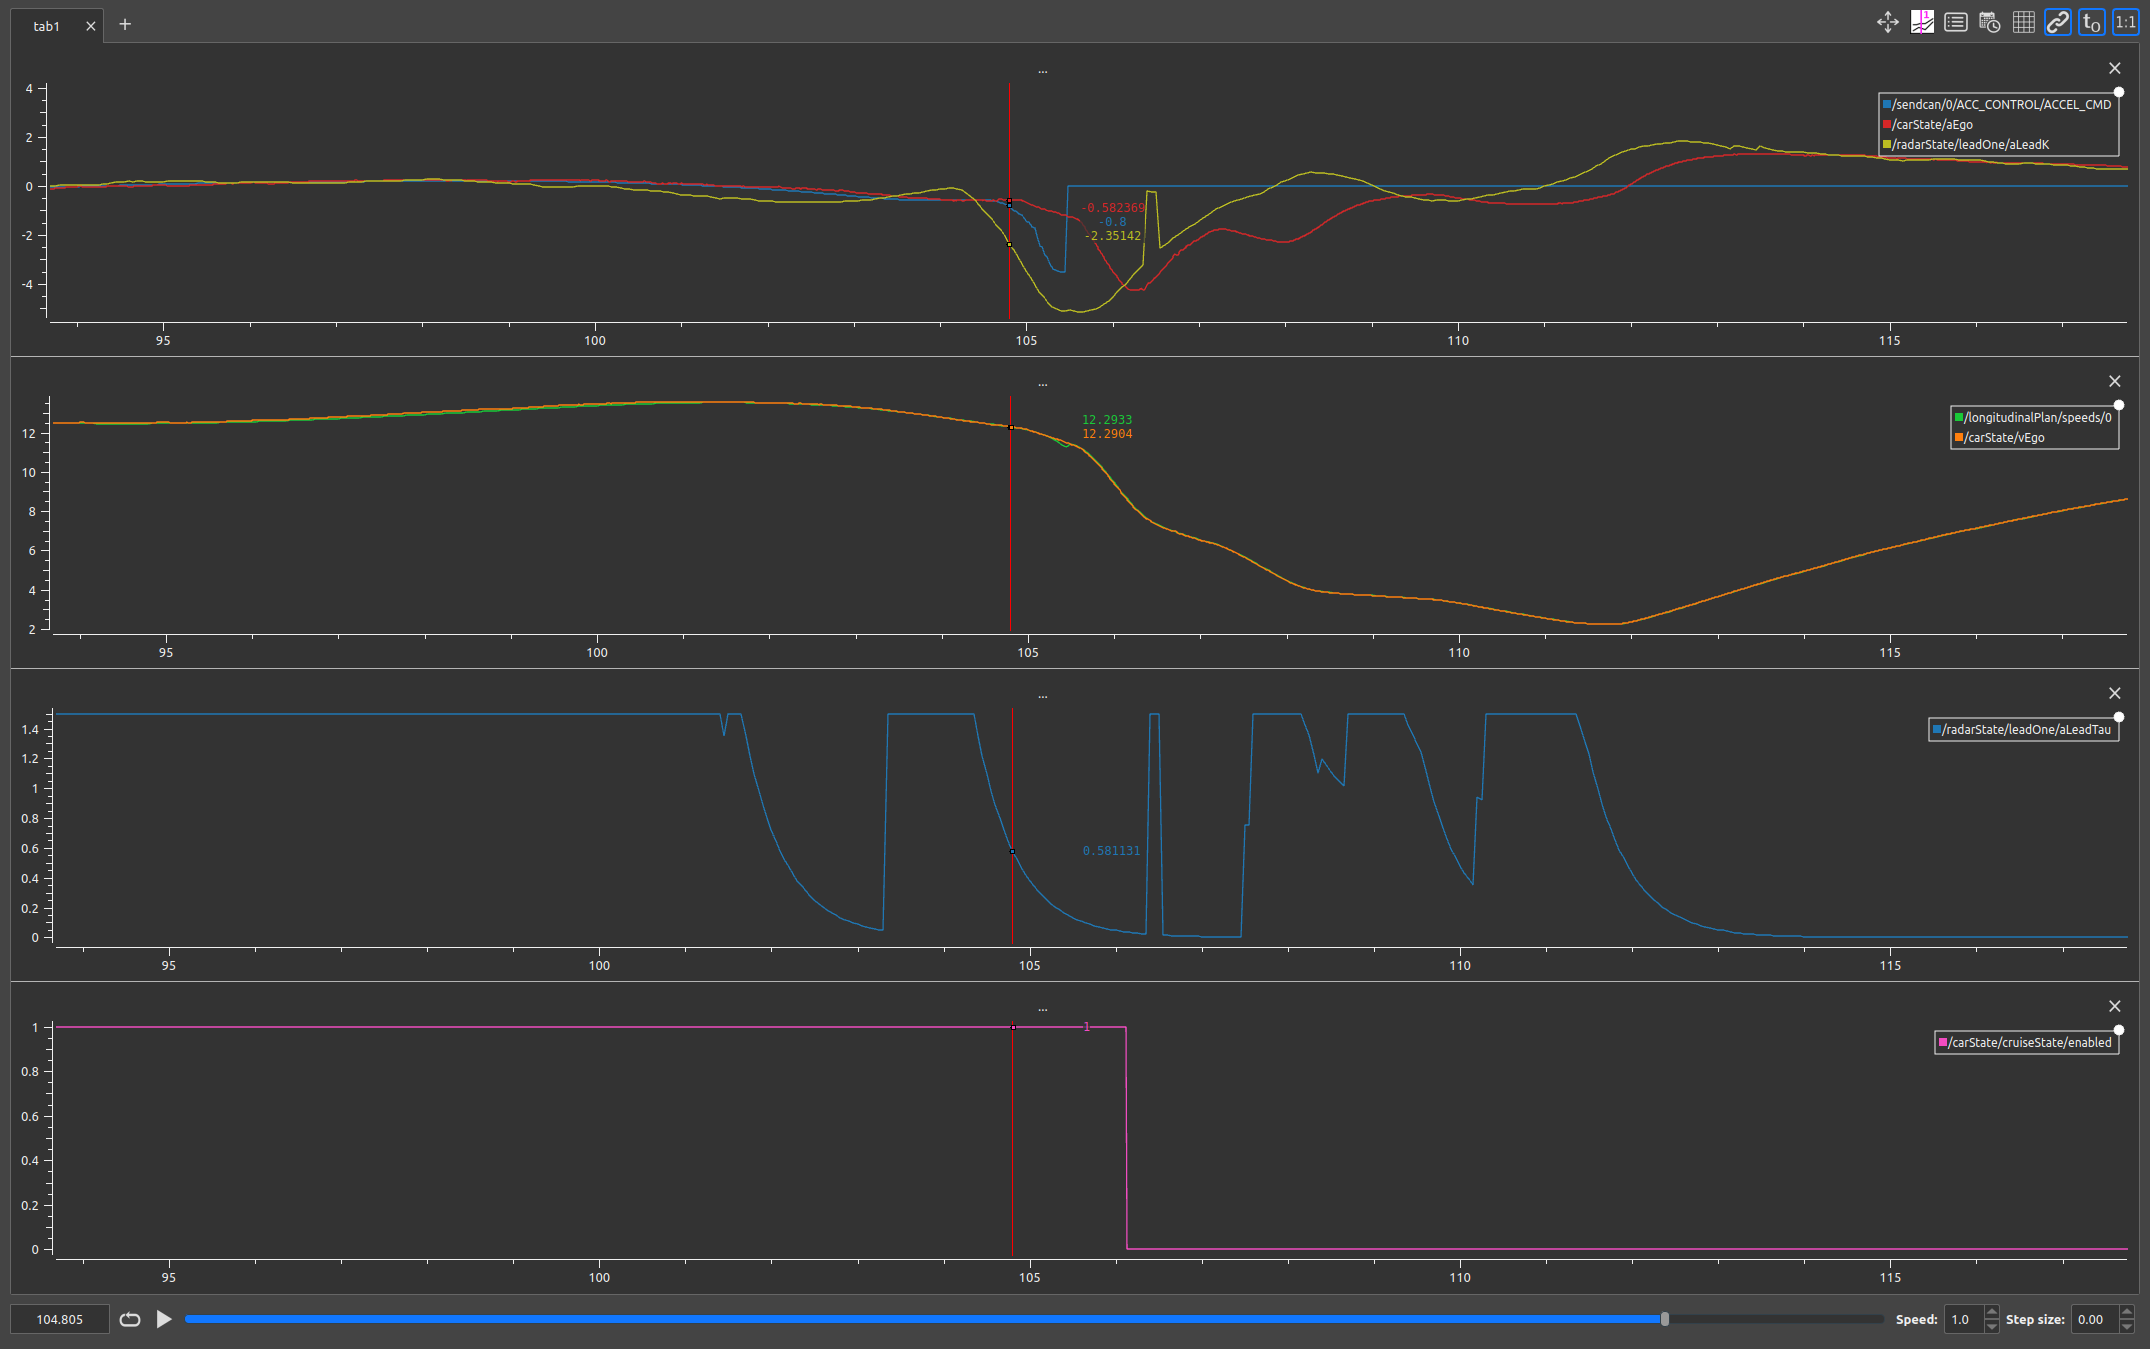The image size is (2150, 1349).
Task: Toggle the legend dot on the vEgo plot
Action: [2119, 405]
